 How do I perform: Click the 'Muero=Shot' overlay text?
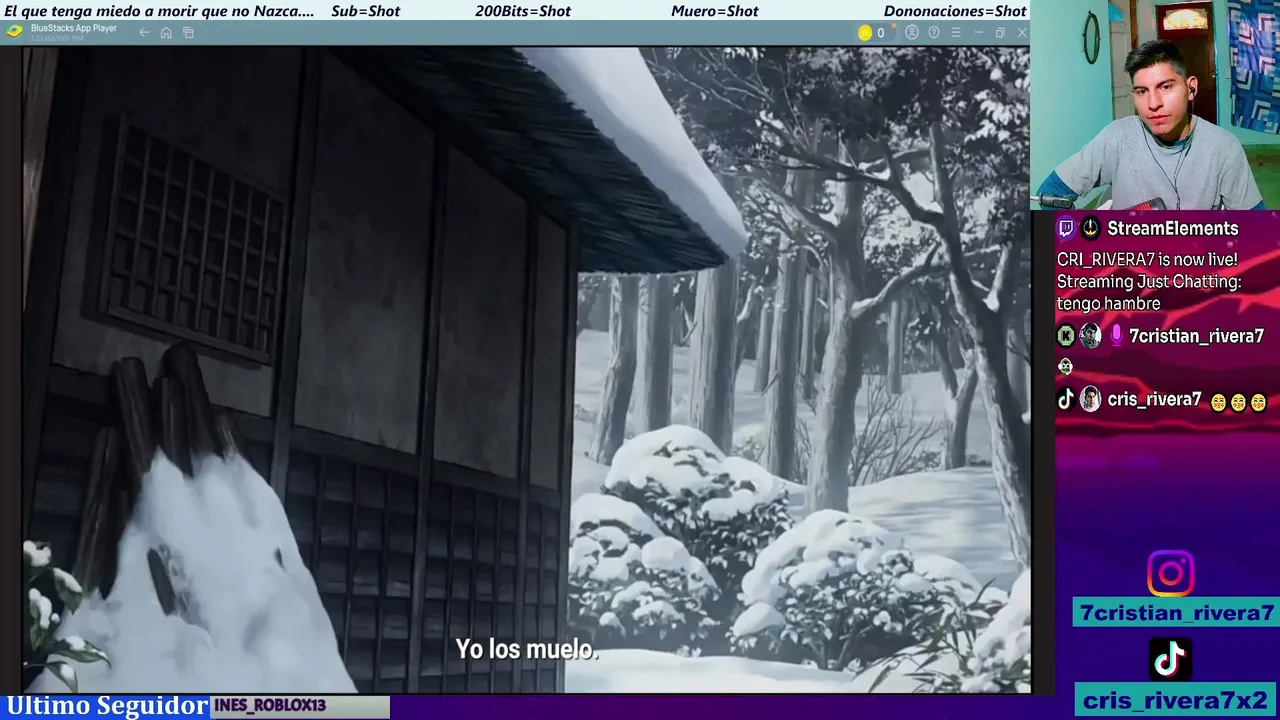(715, 11)
